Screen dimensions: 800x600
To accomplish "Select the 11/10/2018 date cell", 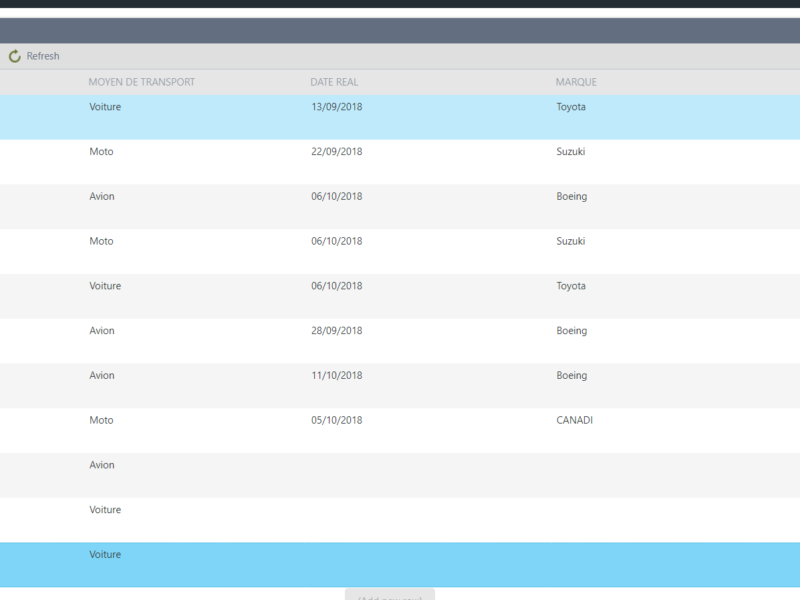I will [x=337, y=376].
